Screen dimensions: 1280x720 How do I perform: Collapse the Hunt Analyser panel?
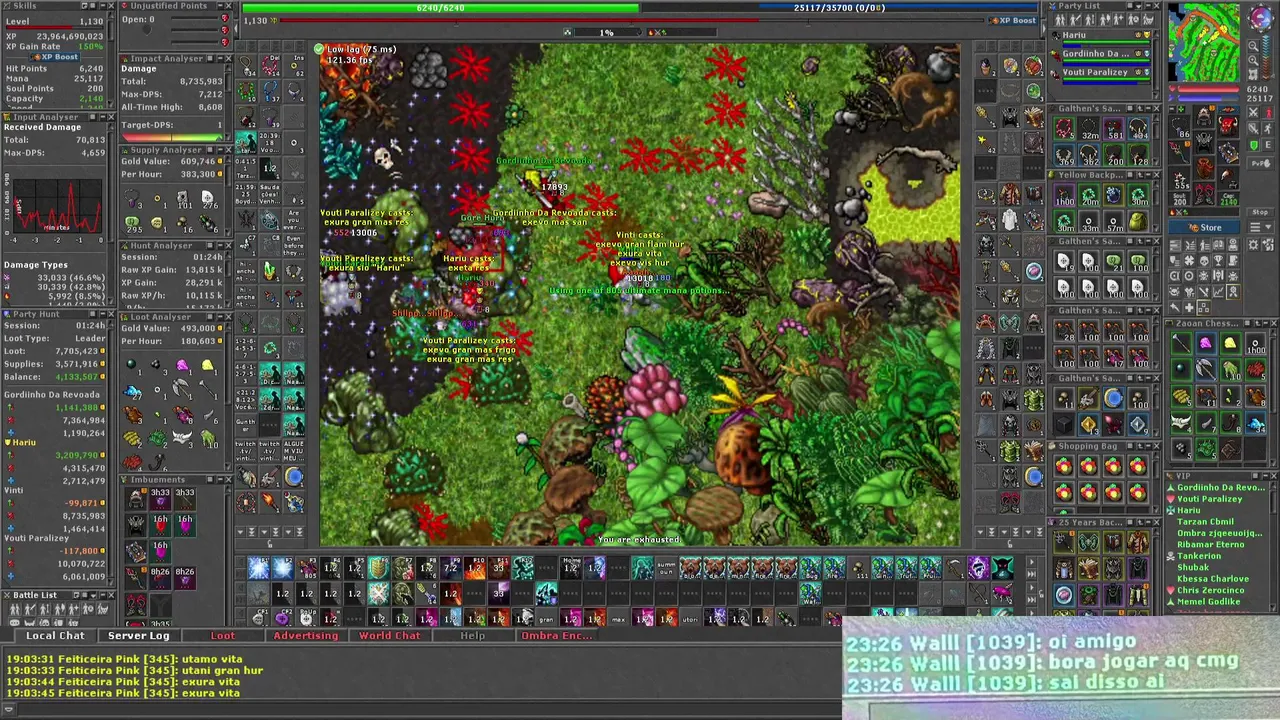coord(220,245)
